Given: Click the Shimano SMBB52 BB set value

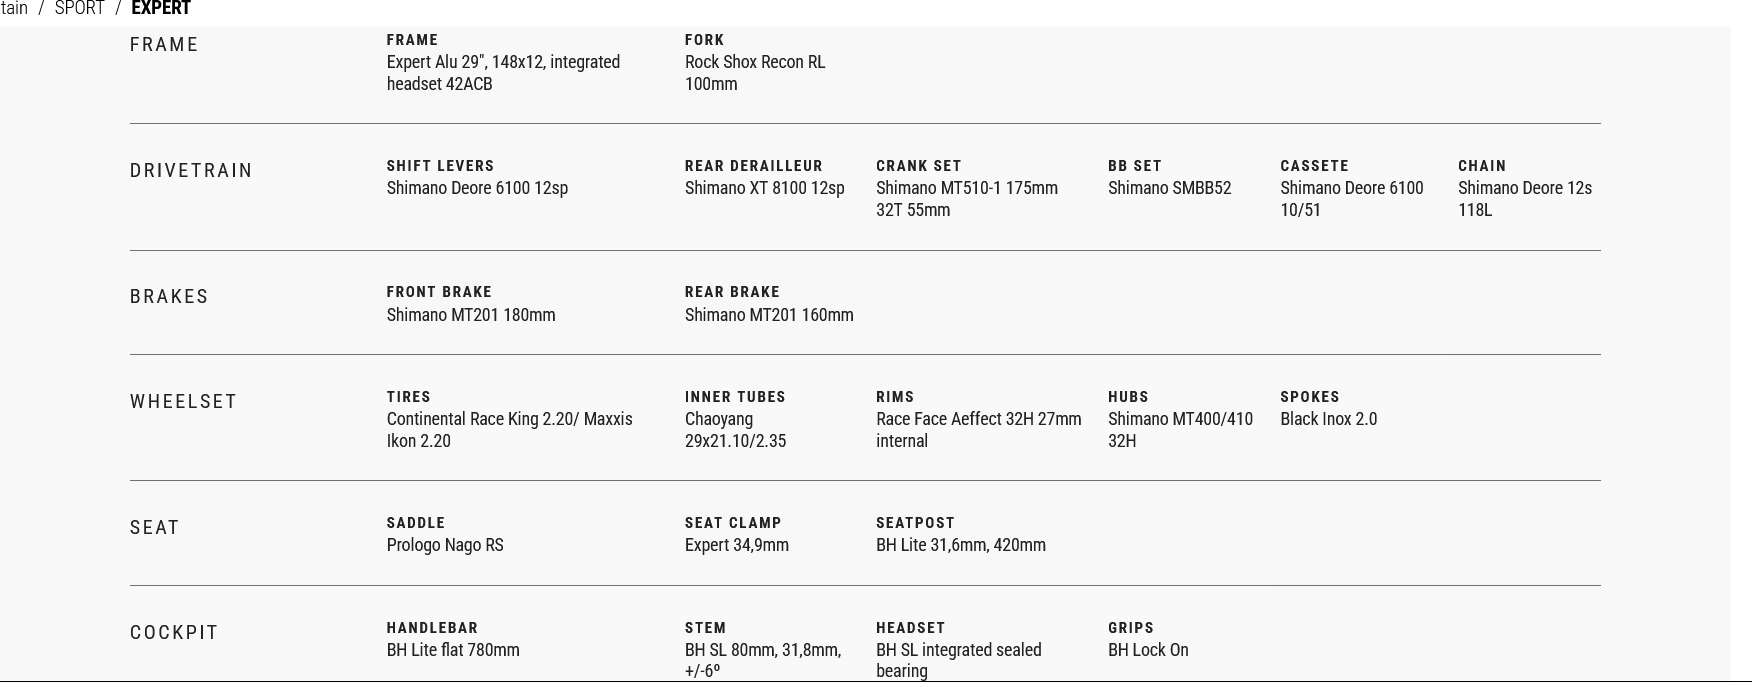Looking at the screenshot, I should 1169,188.
